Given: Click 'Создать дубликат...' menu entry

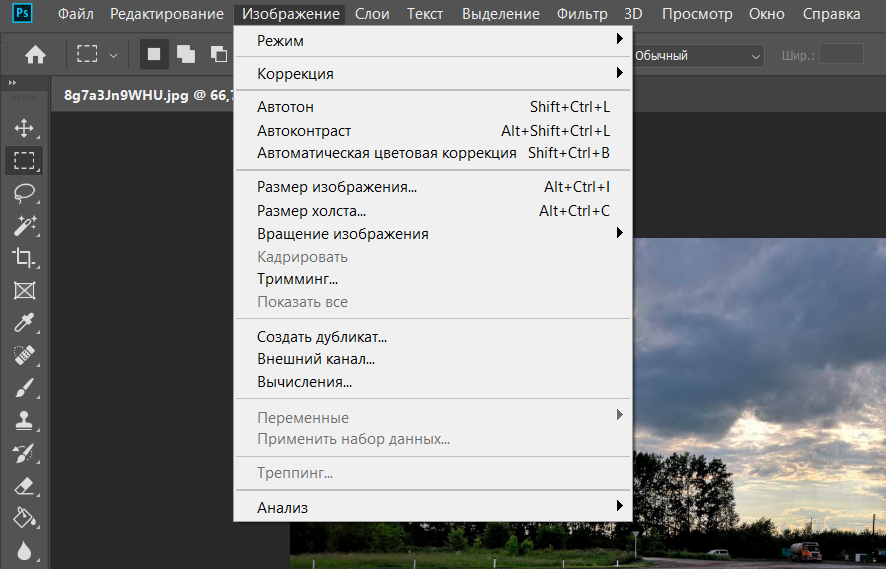Looking at the screenshot, I should [x=322, y=338].
